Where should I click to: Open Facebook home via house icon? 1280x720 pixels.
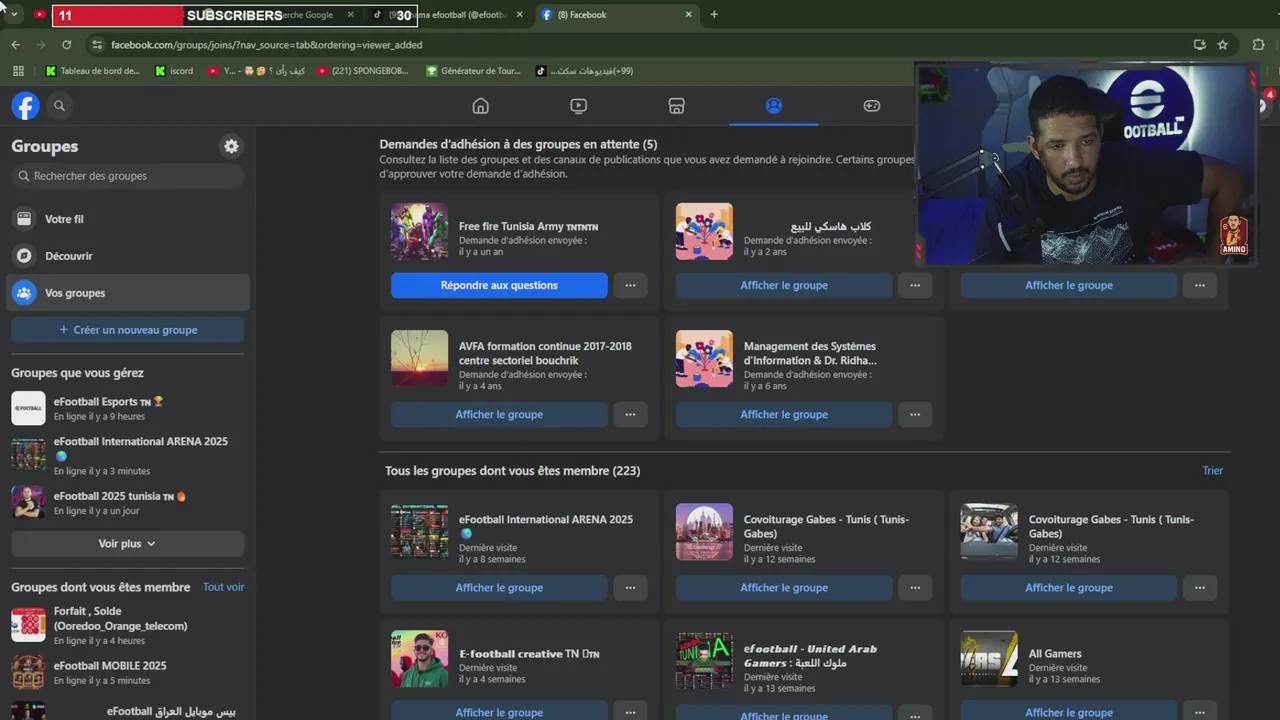click(x=480, y=106)
